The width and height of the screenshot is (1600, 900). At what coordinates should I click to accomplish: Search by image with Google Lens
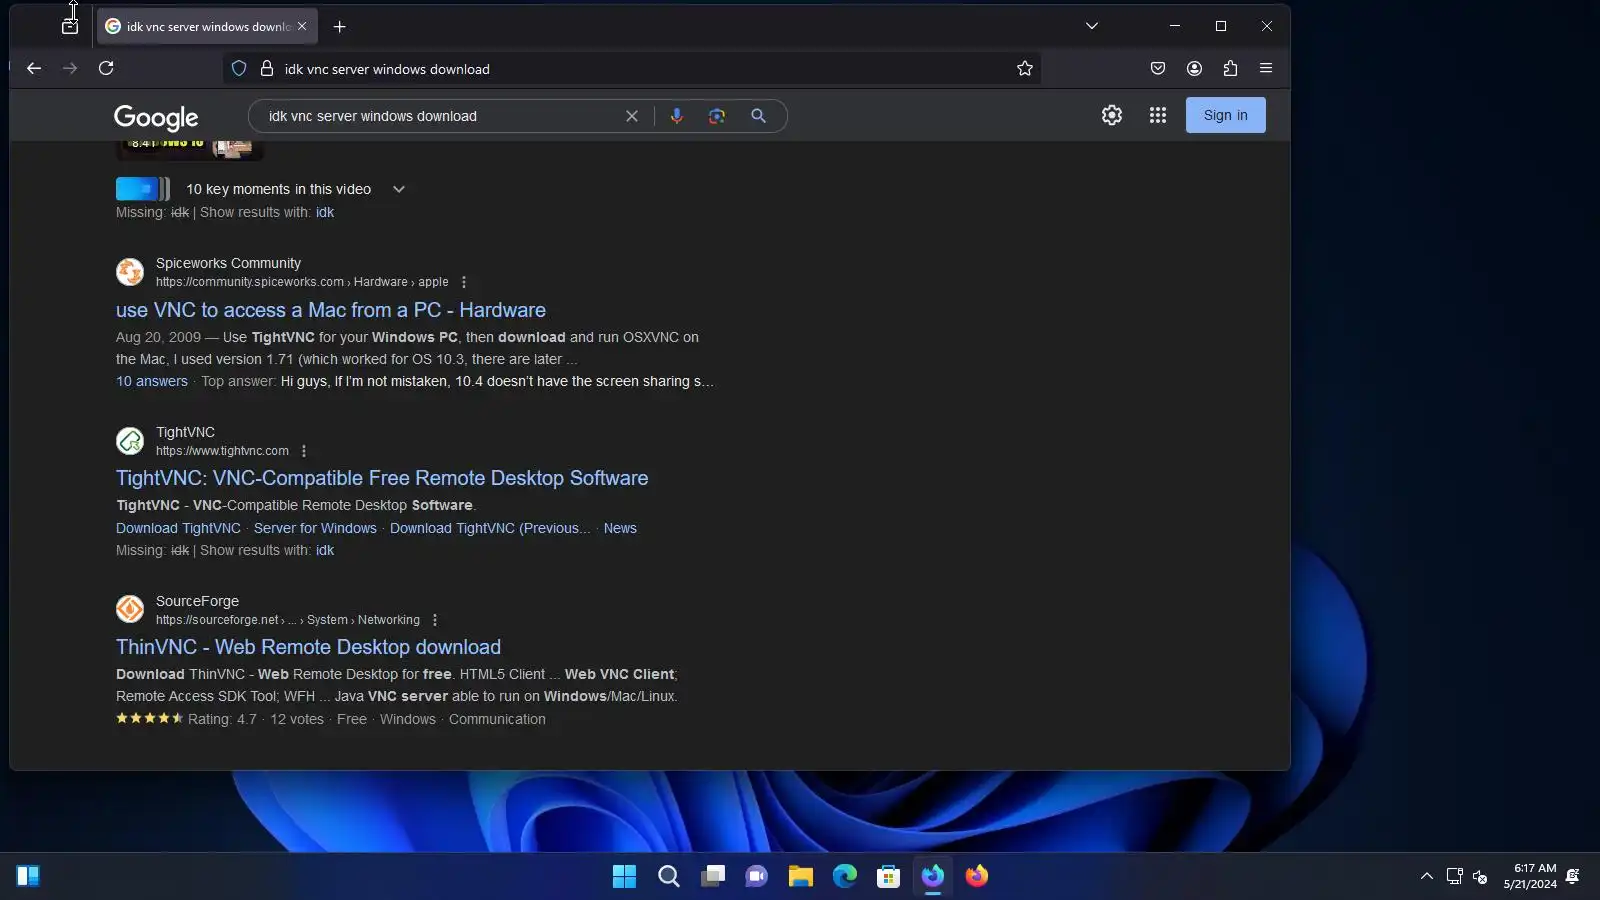pos(717,116)
